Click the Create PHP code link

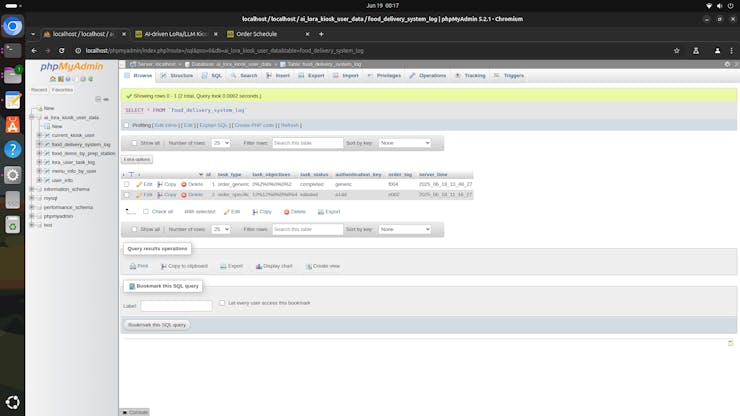tap(254, 125)
